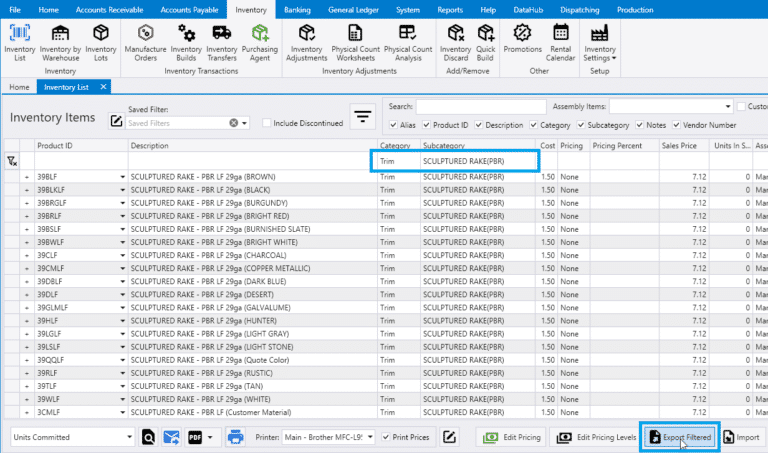Switch to Accounts Payable ribbon tab
The image size is (768, 453).
189,10
